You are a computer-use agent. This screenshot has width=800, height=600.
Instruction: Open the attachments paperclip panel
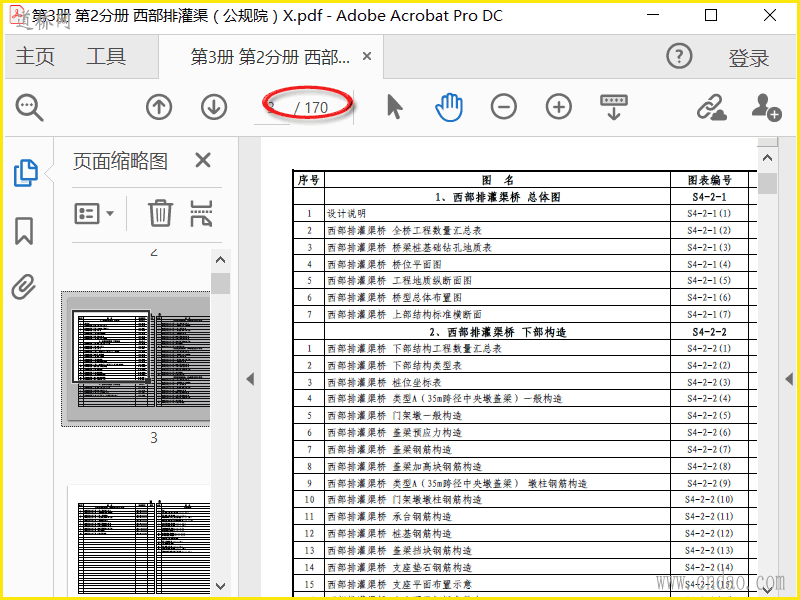(x=23, y=287)
